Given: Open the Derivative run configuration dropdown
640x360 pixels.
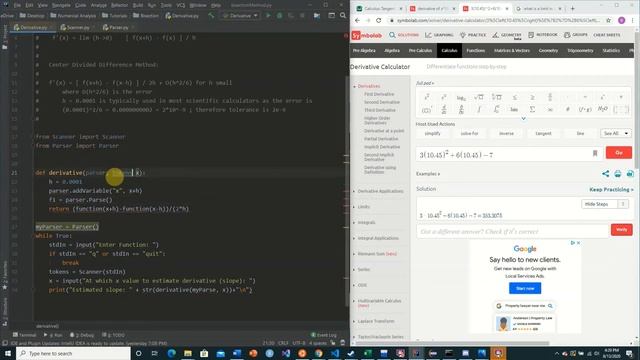Looking at the screenshot, I should click(240, 16).
